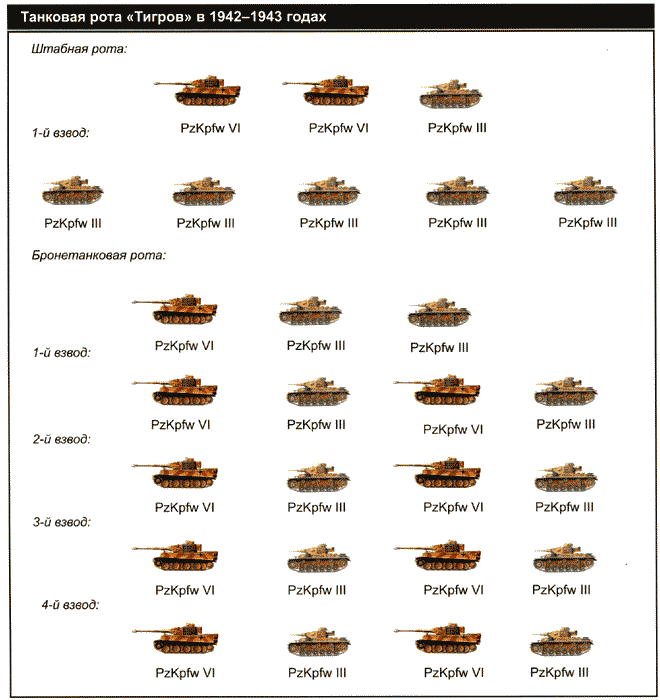Click the «Штабная рота:» heading
The image size is (660, 700).
(80, 49)
